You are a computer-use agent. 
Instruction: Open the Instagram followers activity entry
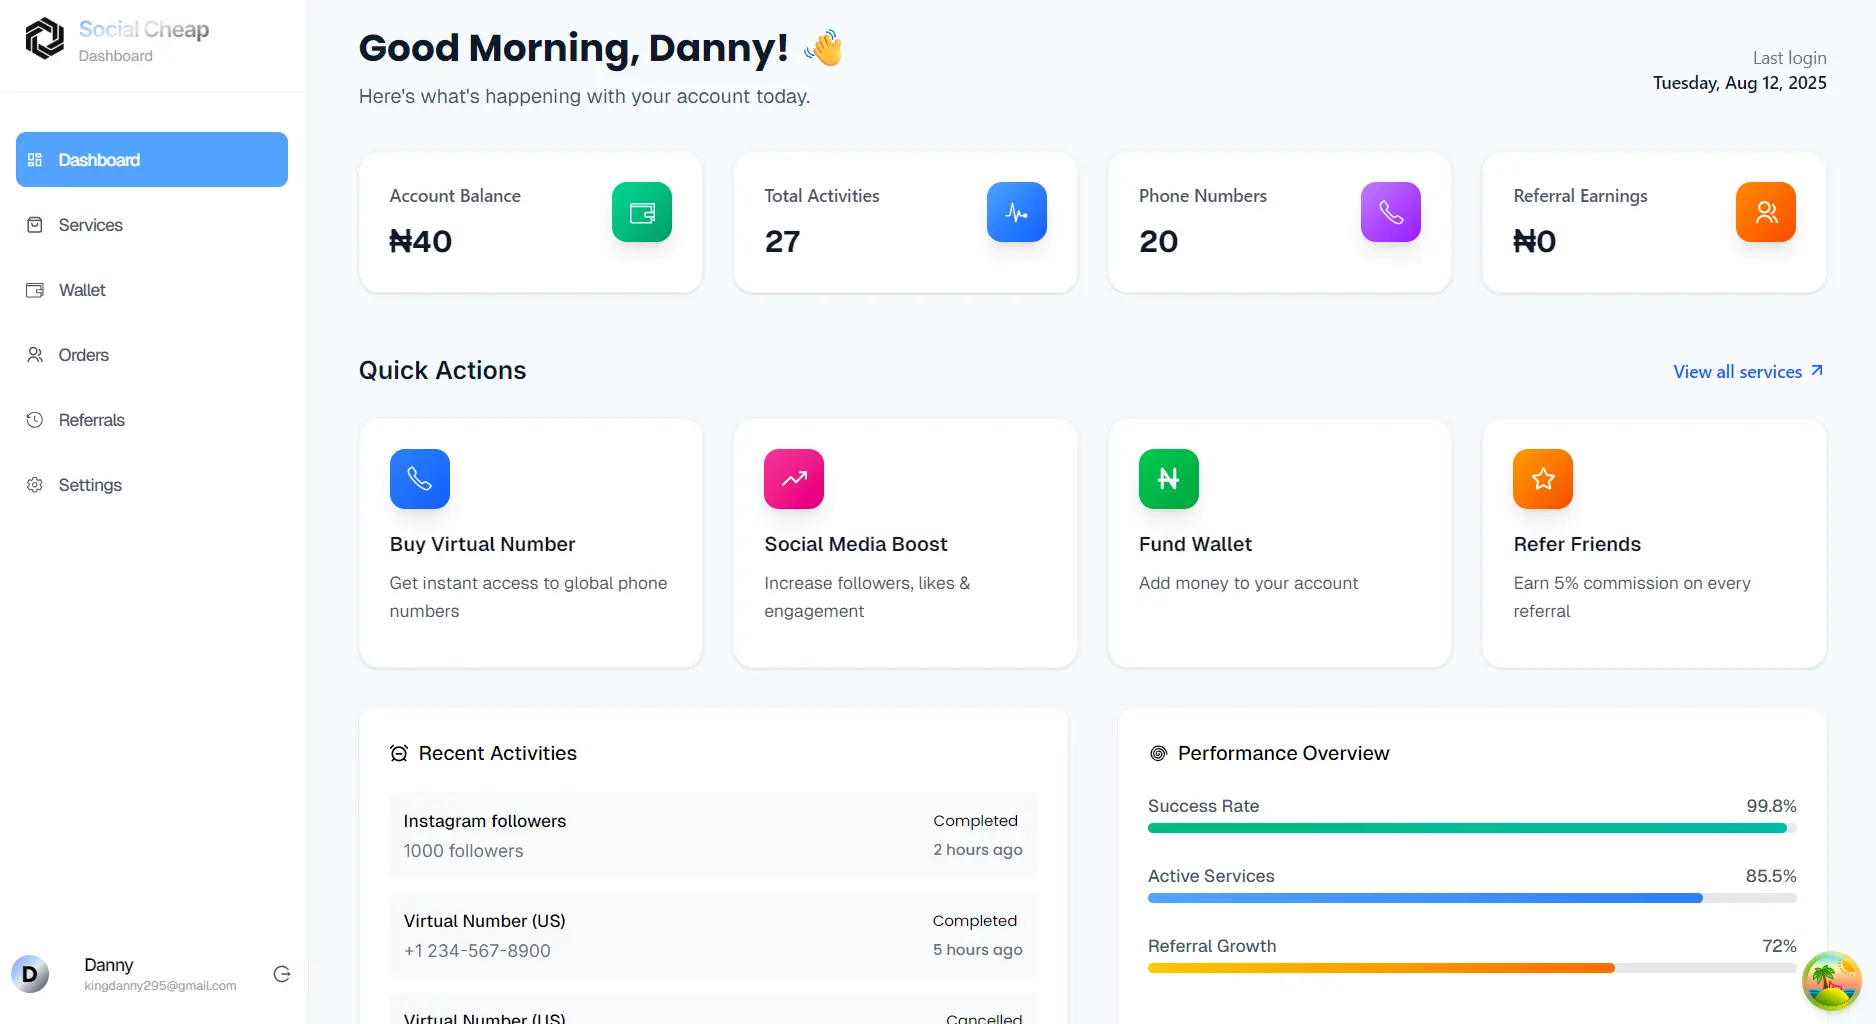712,835
